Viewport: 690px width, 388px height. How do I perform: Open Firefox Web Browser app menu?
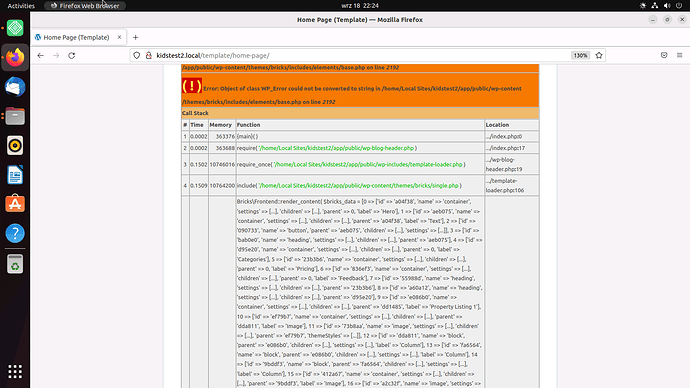click(85, 6)
